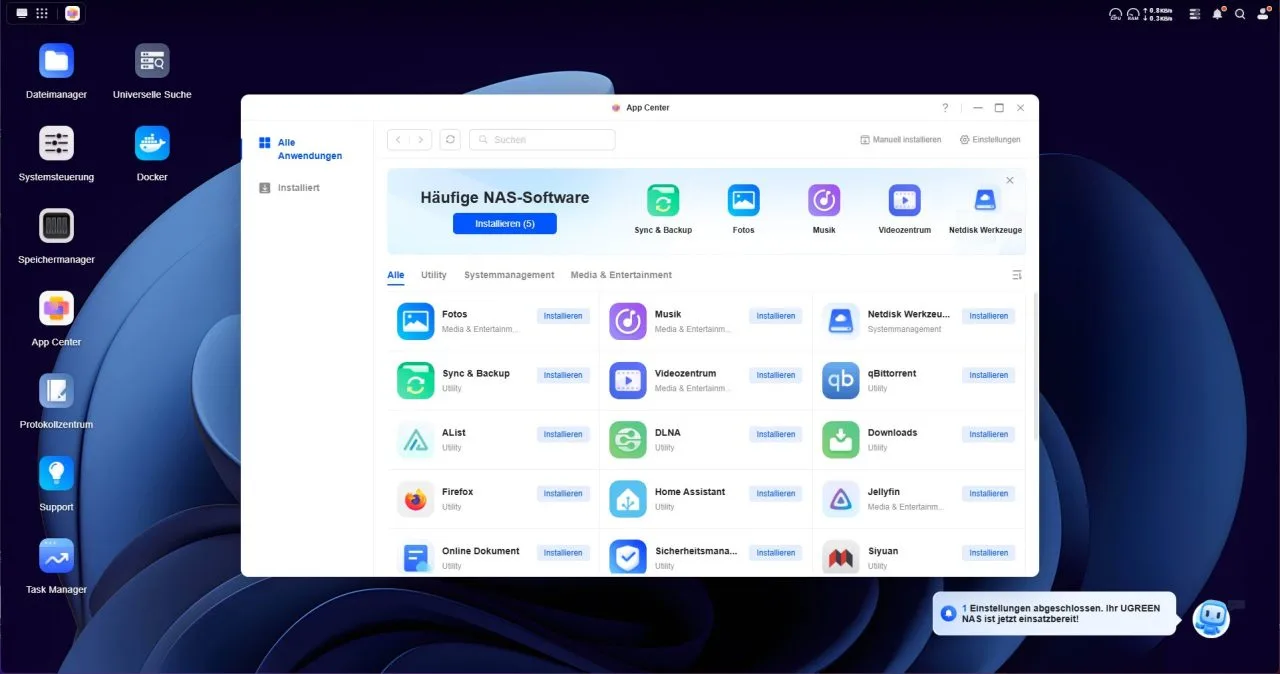Open App Center Einstellungen
This screenshot has height=674, width=1280.
pyautogui.click(x=990, y=140)
